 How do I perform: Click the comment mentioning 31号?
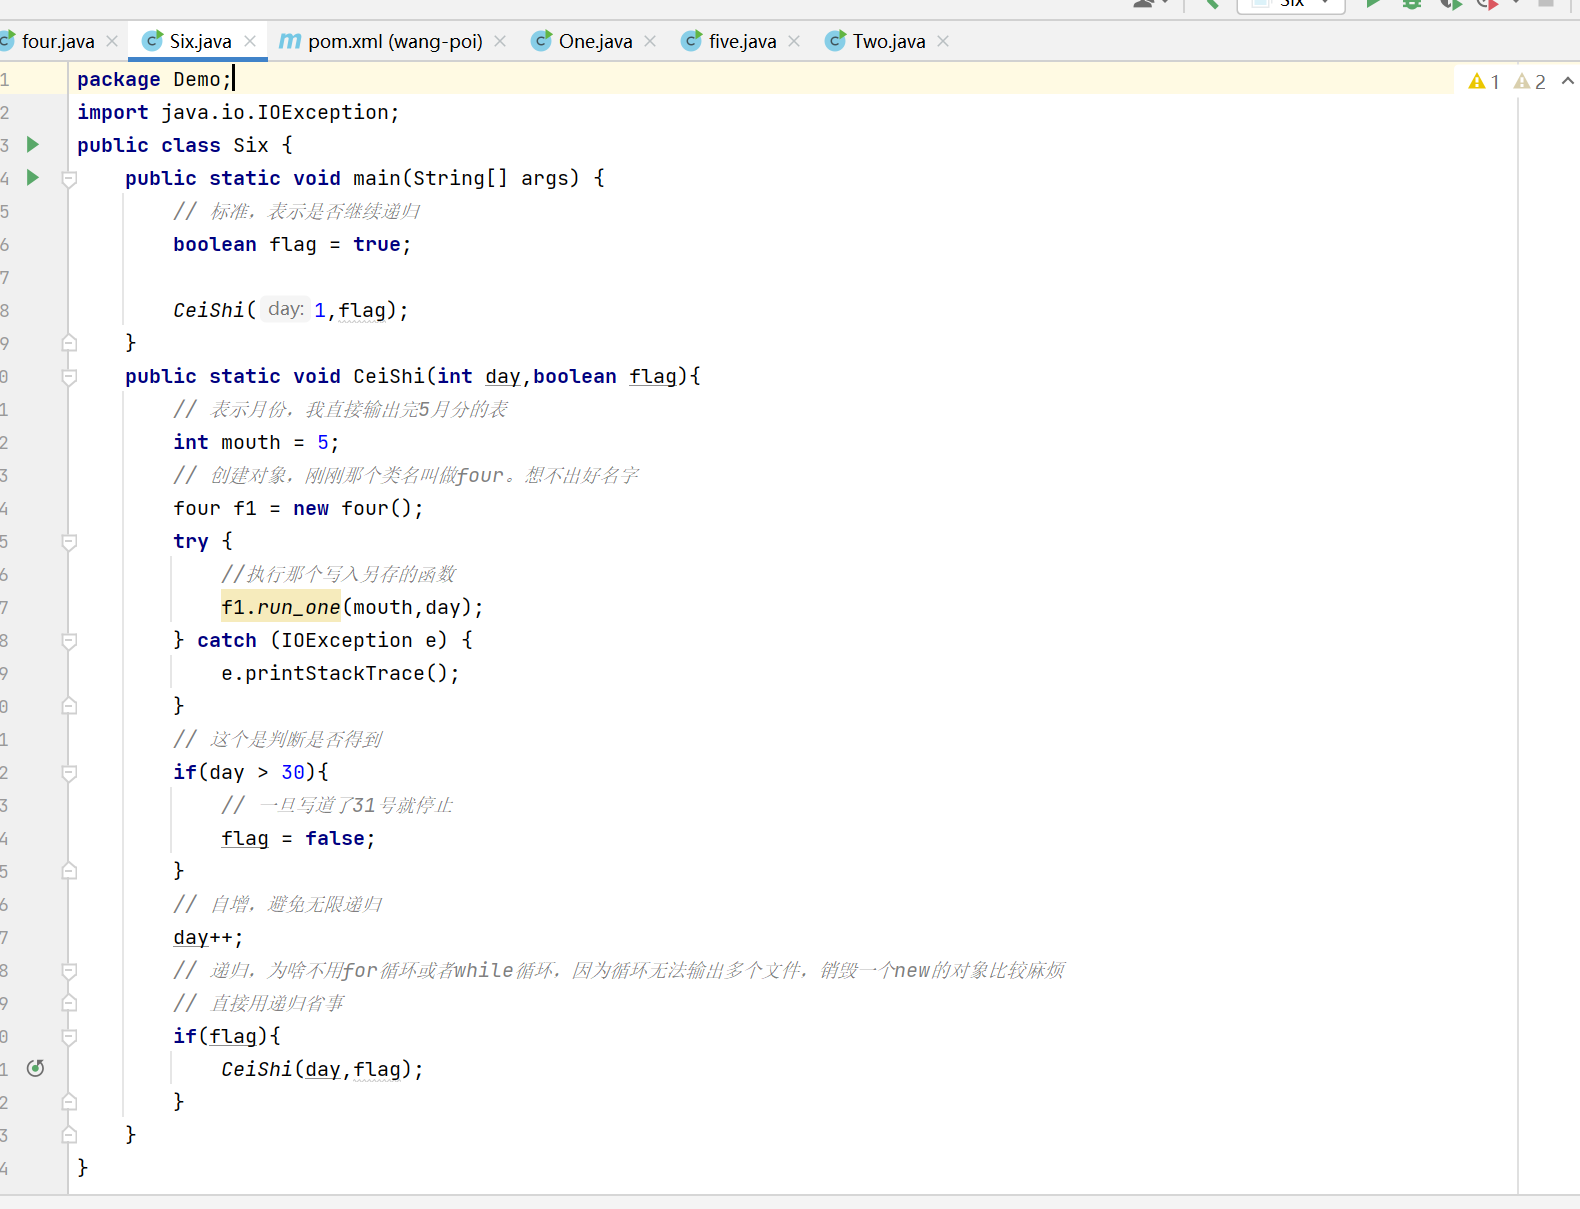click(x=338, y=805)
